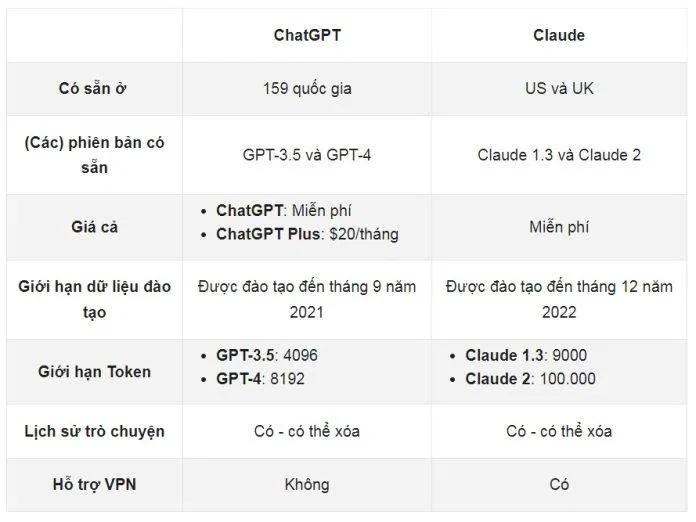Click the "tháng 9 năm 2021" training cell
This screenshot has height=522, width=696.
point(306,299)
